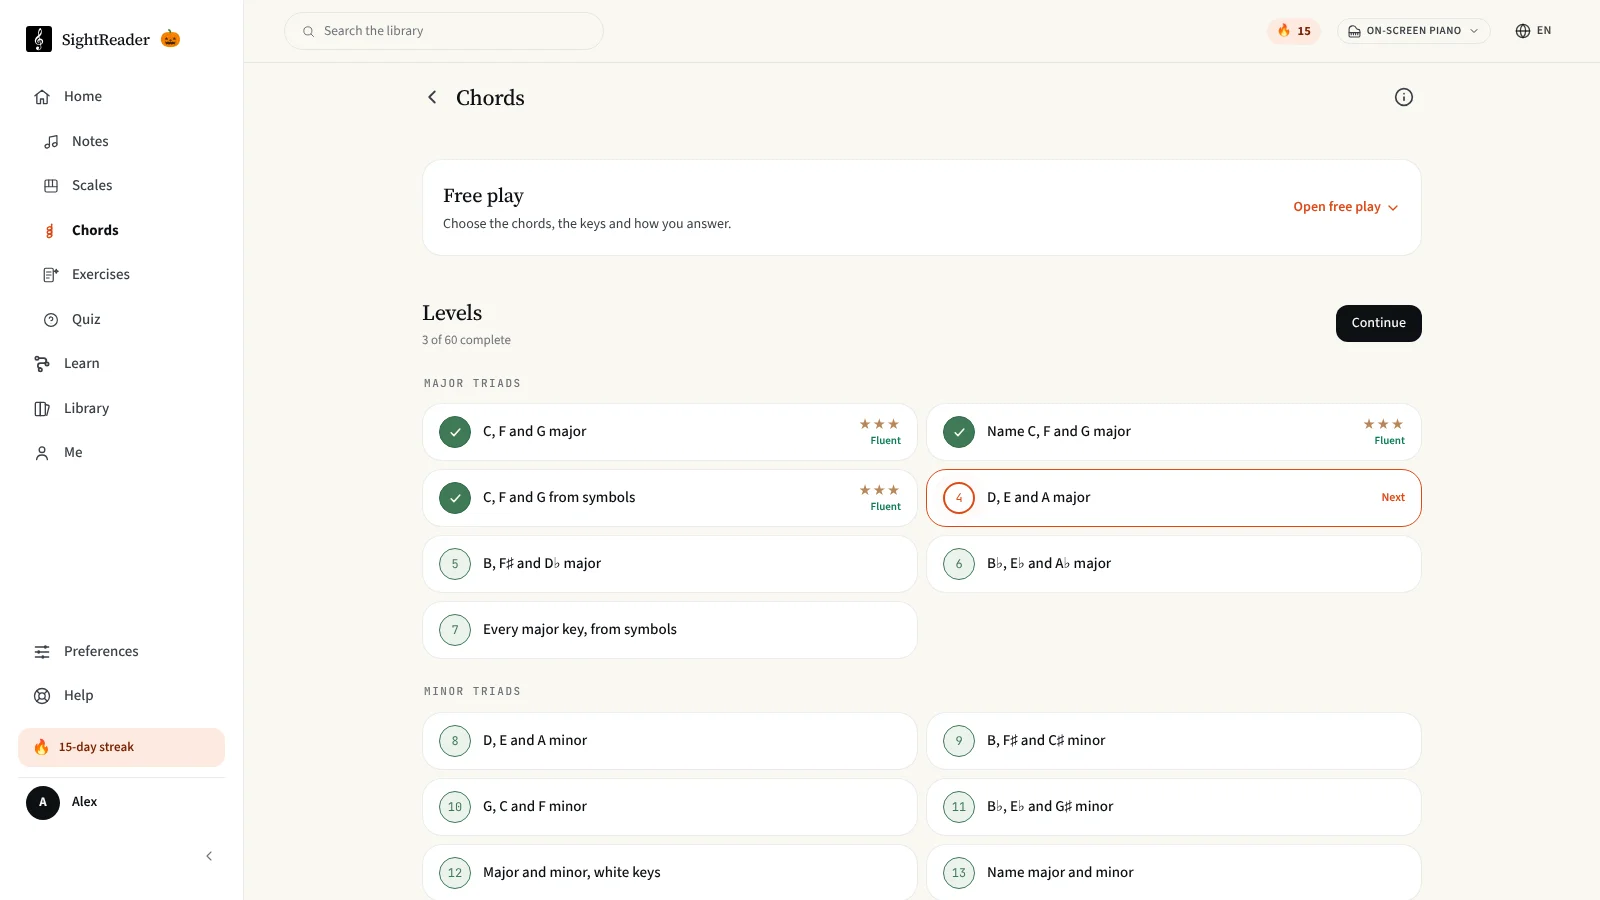1600x900 pixels.
Task: Open level 8 D, E and A minor
Action: click(x=669, y=741)
